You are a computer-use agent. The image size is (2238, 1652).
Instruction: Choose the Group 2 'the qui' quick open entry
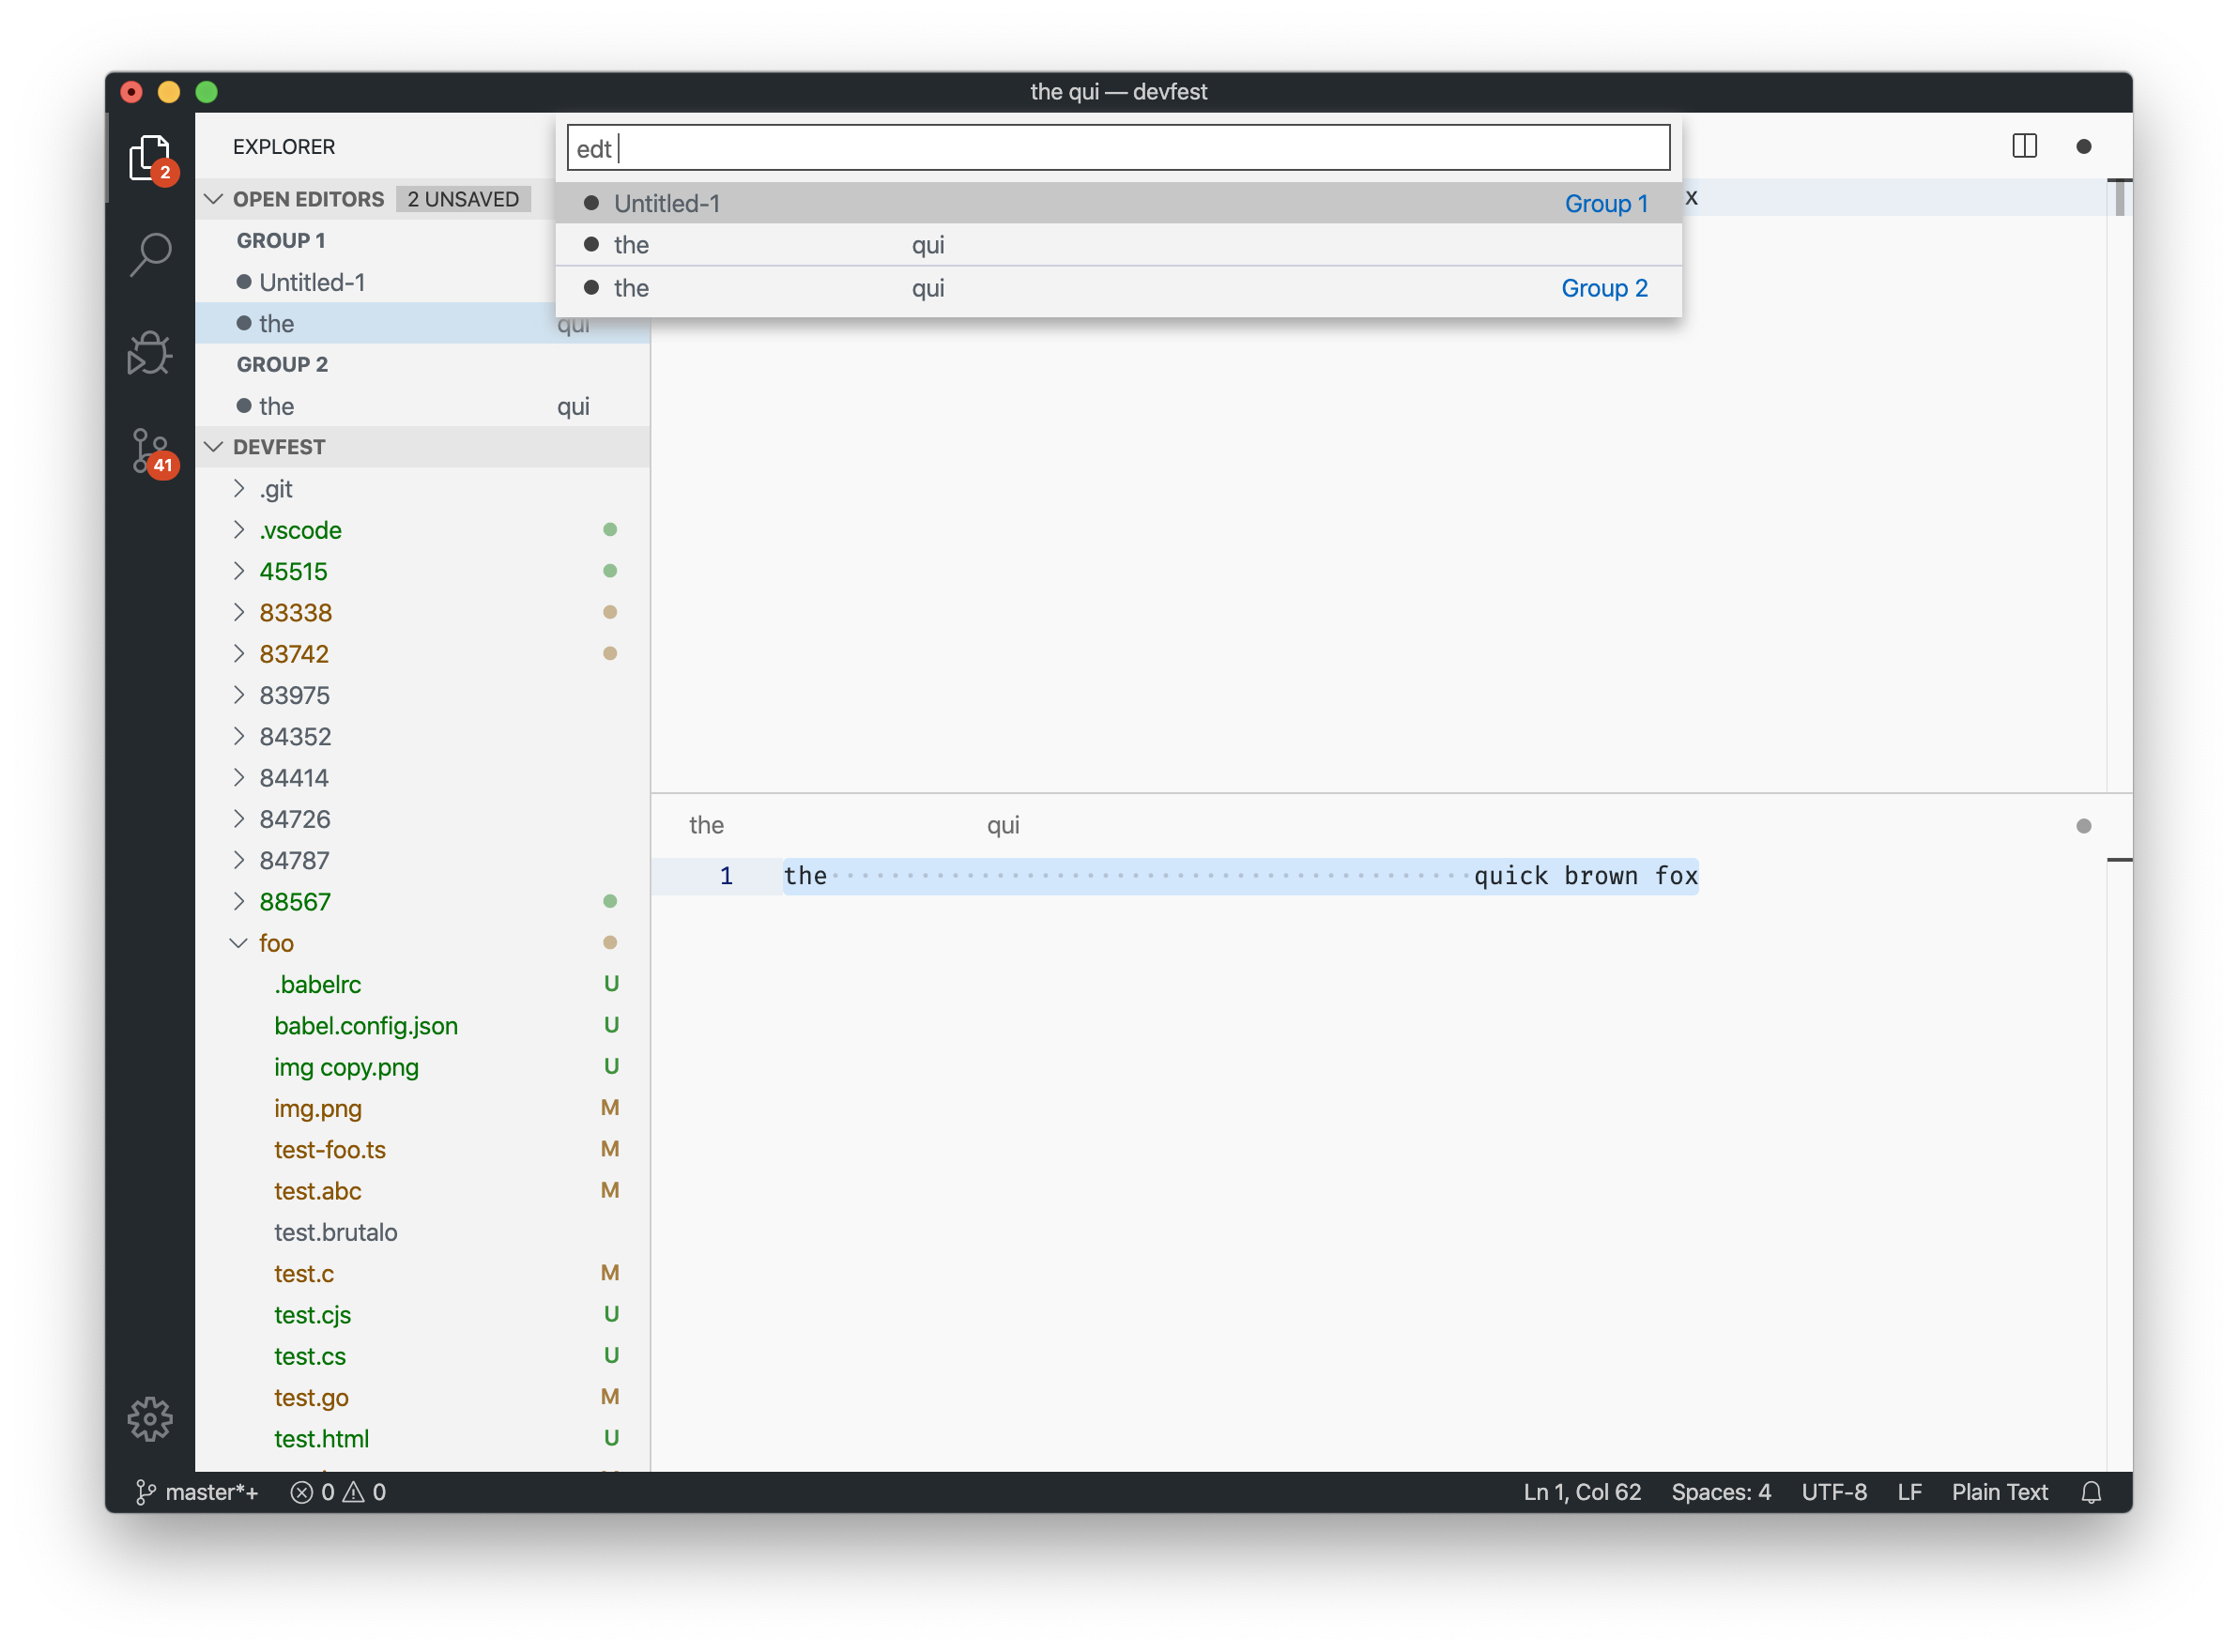pos(900,288)
